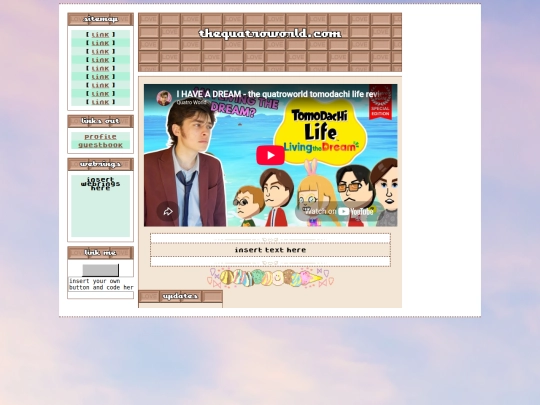Click the Quatro World channel name
The width and height of the screenshot is (540, 405).
tap(191, 102)
